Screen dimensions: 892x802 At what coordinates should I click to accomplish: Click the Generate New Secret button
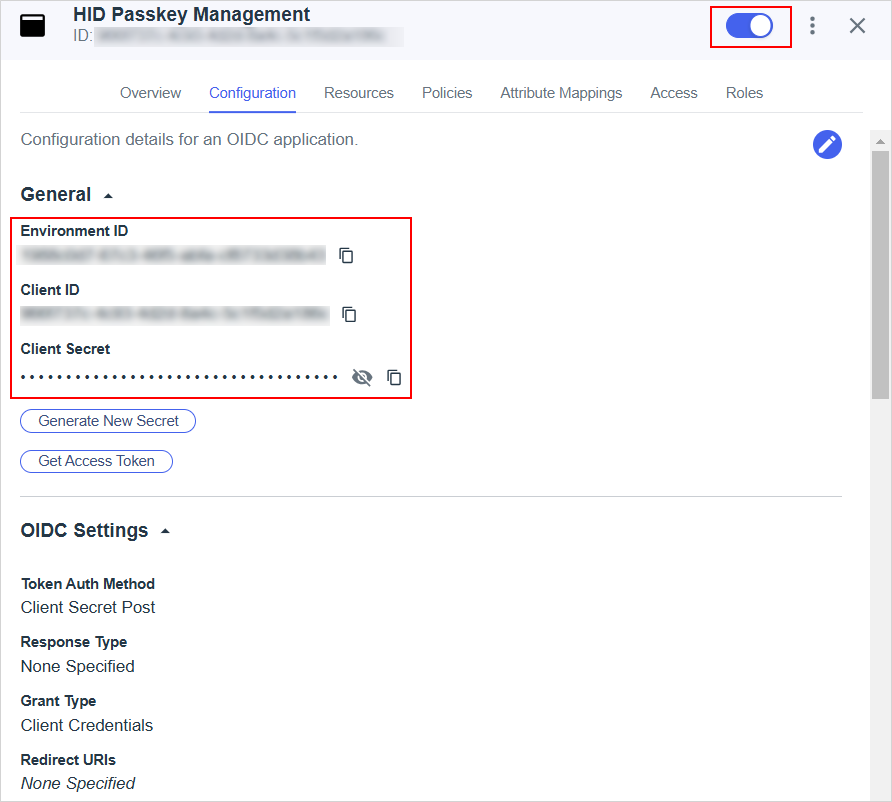[x=108, y=421]
